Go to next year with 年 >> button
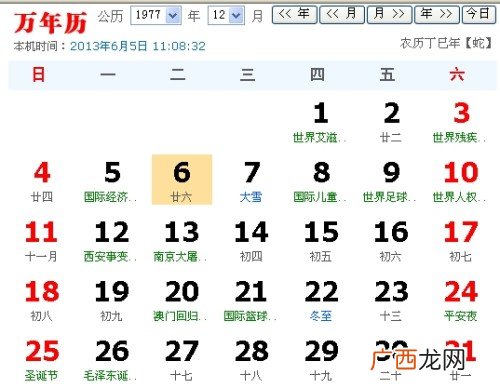Screen dimensions: 500x388 pos(437,15)
